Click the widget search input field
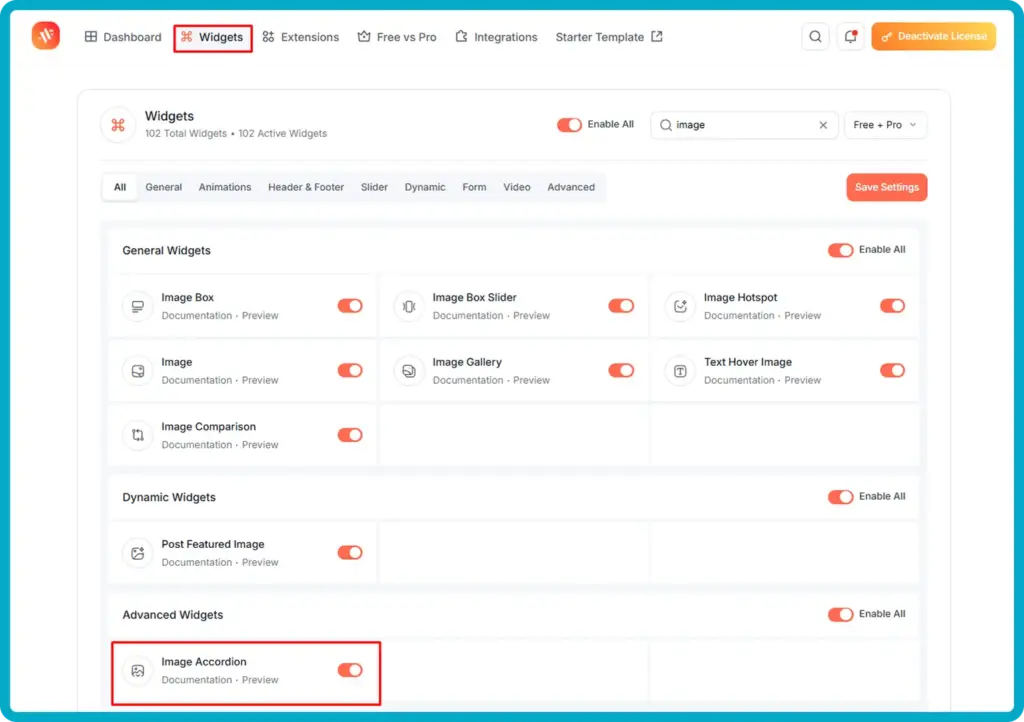 [744, 125]
